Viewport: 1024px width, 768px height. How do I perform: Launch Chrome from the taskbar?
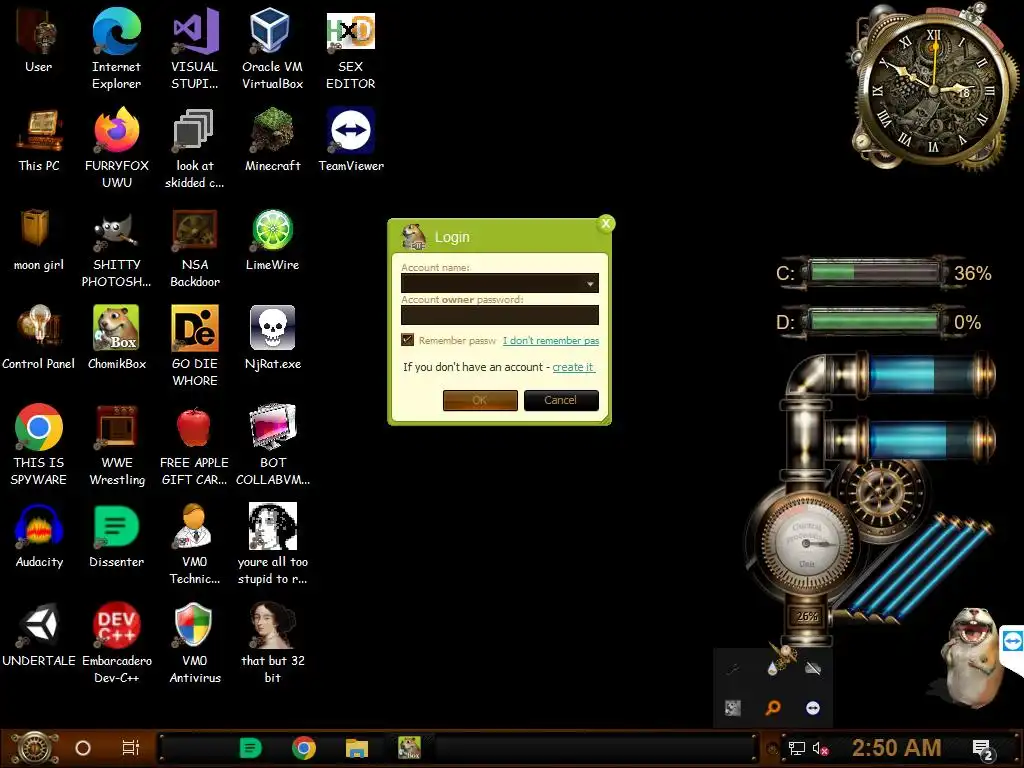304,748
